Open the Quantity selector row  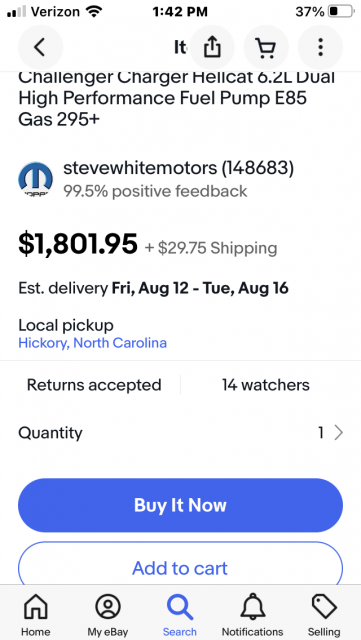[x=180, y=433]
